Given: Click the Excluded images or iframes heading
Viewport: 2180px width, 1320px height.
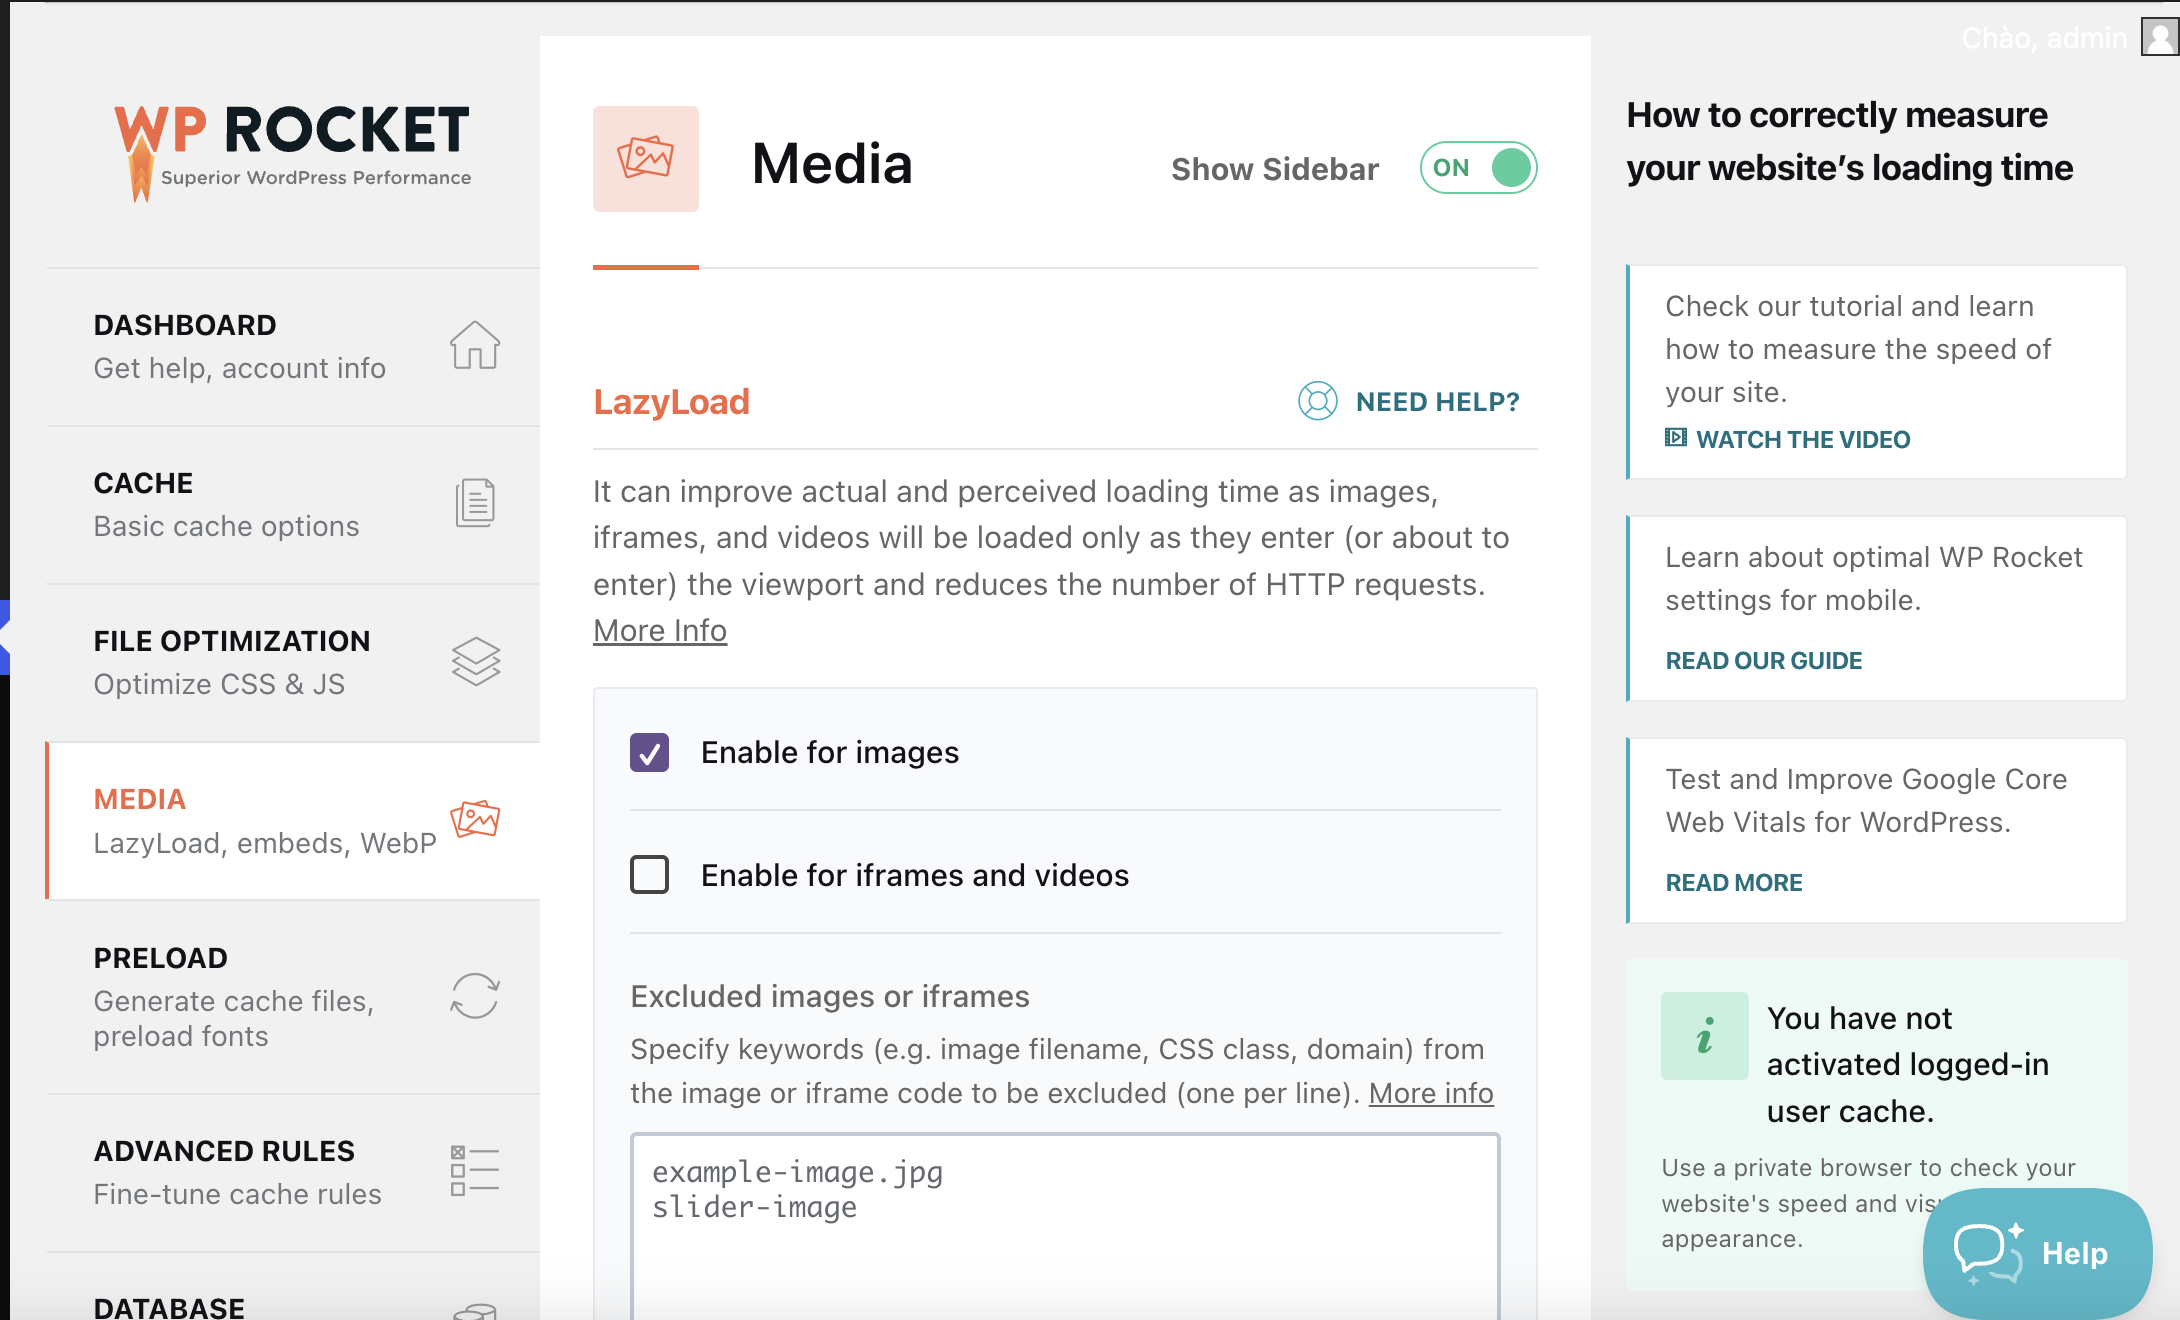Looking at the screenshot, I should tap(830, 997).
